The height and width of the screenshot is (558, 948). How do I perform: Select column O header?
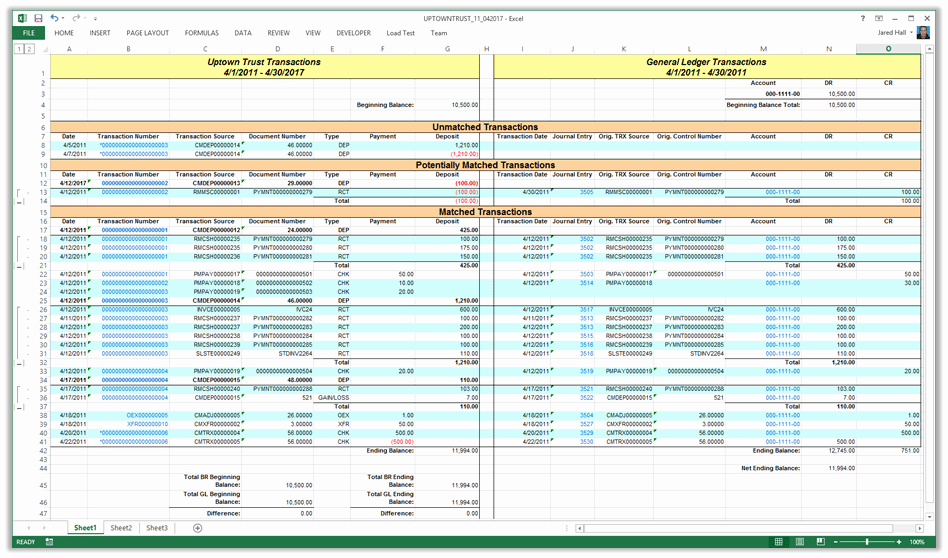click(888, 49)
